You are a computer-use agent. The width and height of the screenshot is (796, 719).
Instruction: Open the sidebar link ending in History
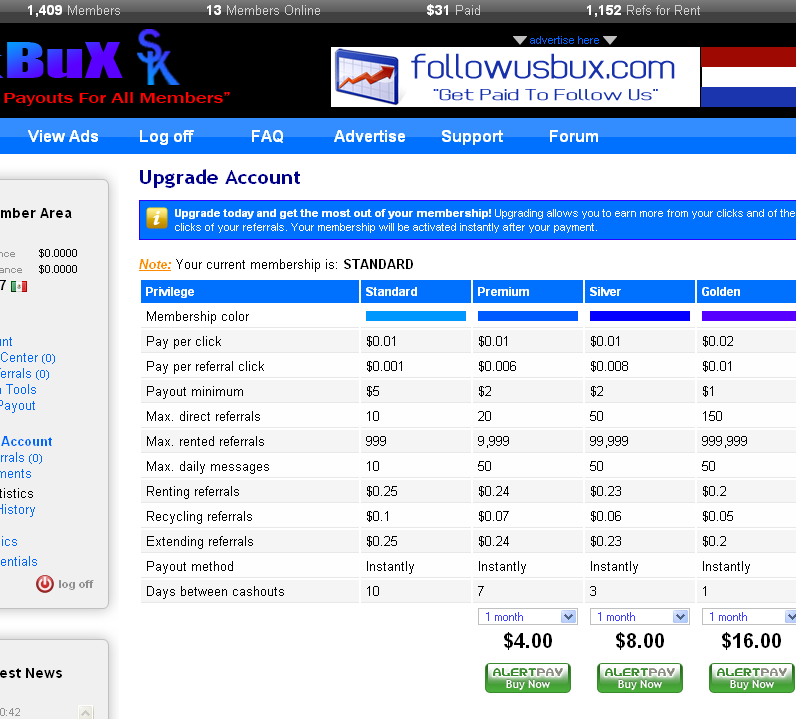[x=17, y=509]
